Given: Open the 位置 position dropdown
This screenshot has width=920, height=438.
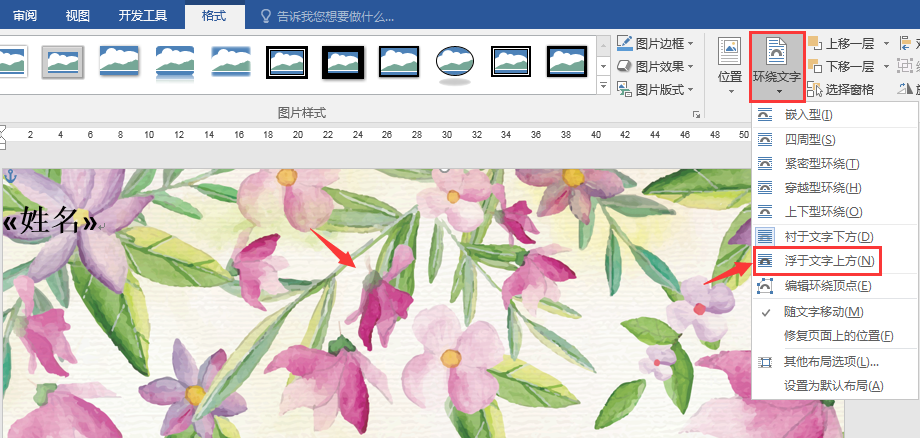Looking at the screenshot, I should pyautogui.click(x=730, y=66).
